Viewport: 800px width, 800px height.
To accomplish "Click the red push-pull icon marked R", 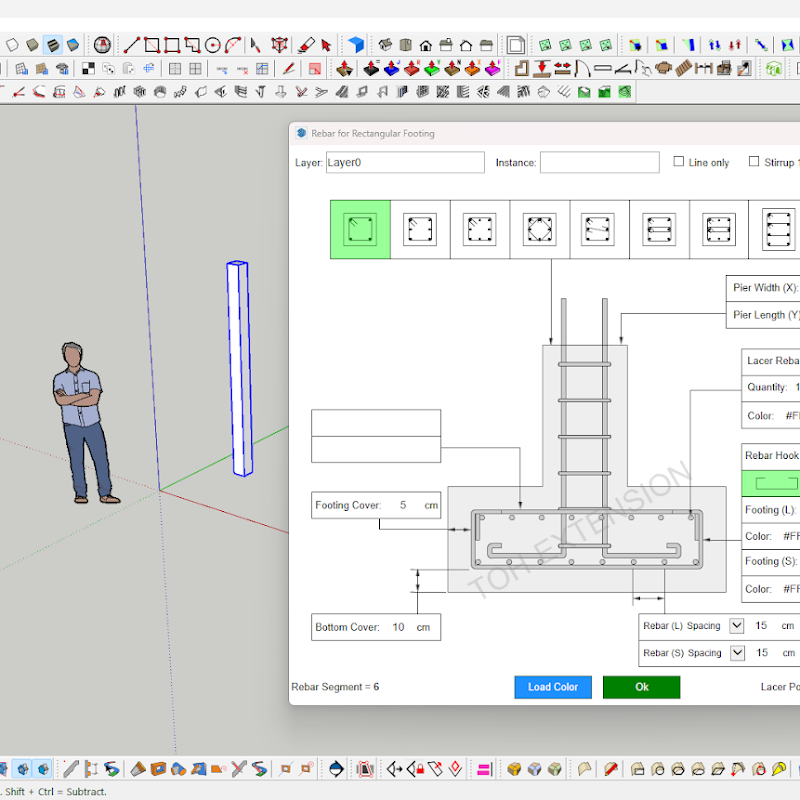I will pos(412,68).
